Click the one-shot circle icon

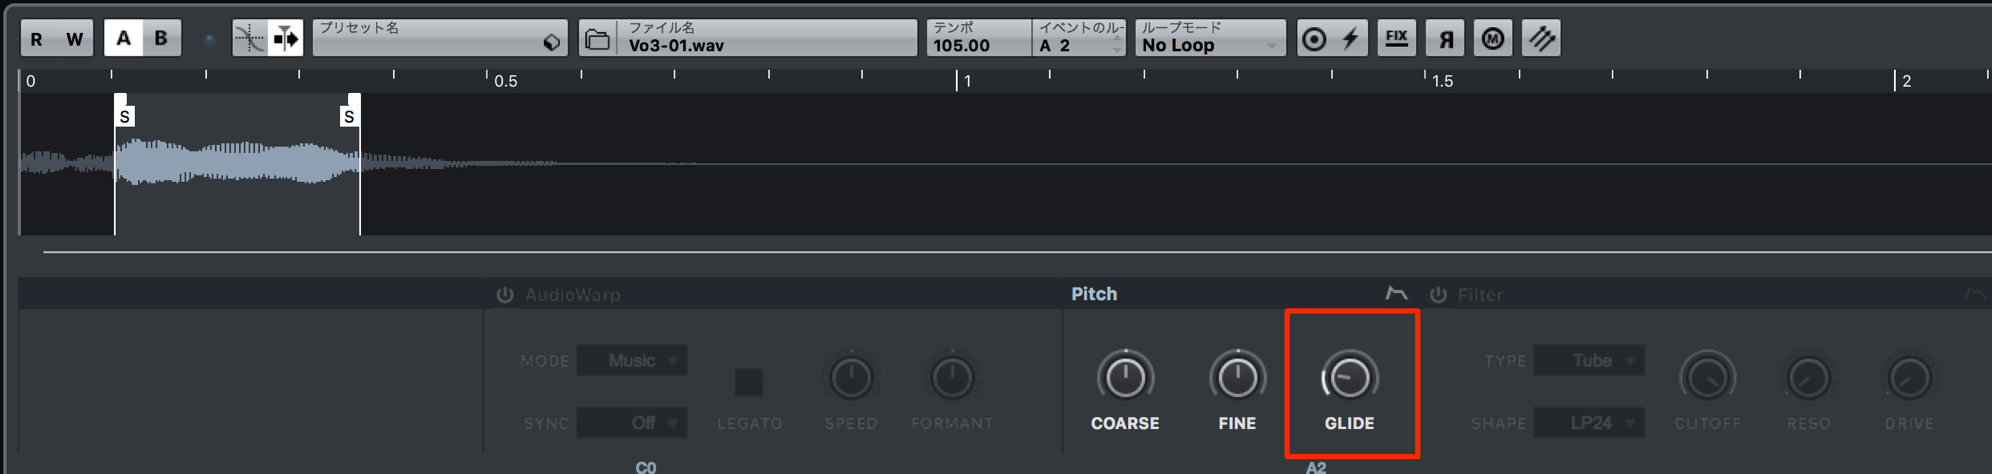pos(1314,39)
